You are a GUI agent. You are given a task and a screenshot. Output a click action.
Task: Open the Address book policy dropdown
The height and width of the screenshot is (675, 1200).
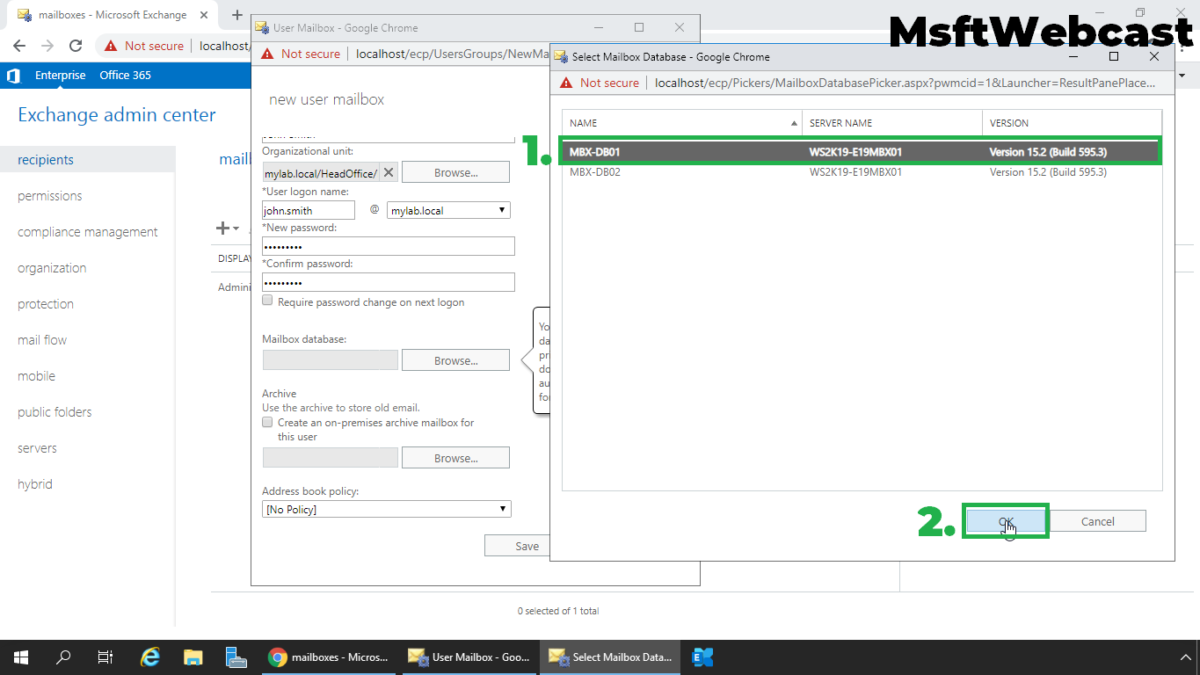(386, 509)
